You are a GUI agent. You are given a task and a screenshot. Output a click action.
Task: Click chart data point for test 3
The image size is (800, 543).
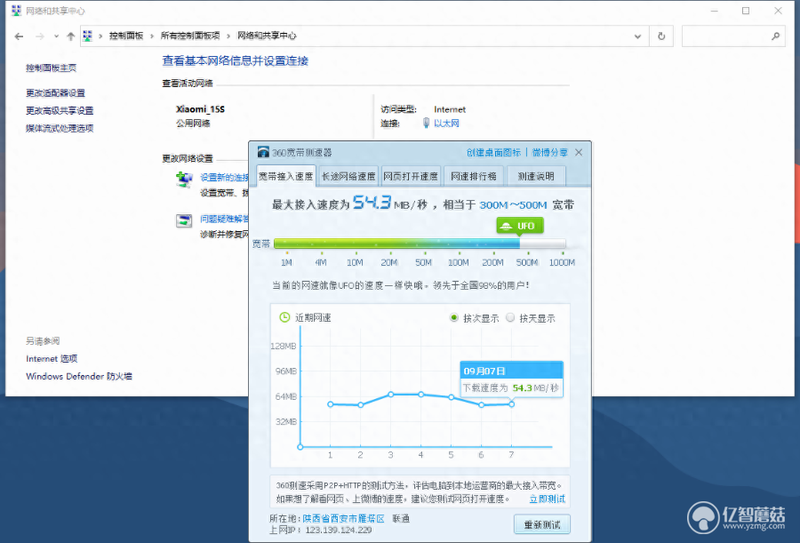[x=391, y=394]
